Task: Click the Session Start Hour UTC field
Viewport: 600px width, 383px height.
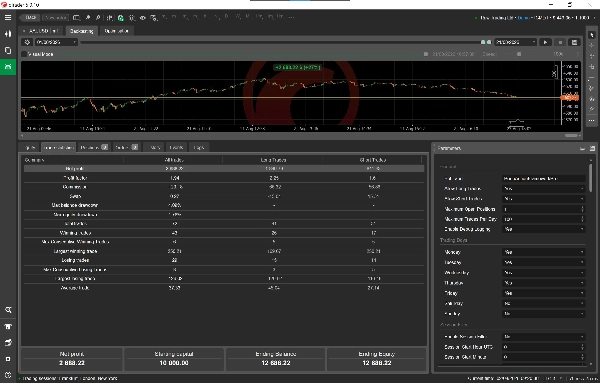Action: 543,347
